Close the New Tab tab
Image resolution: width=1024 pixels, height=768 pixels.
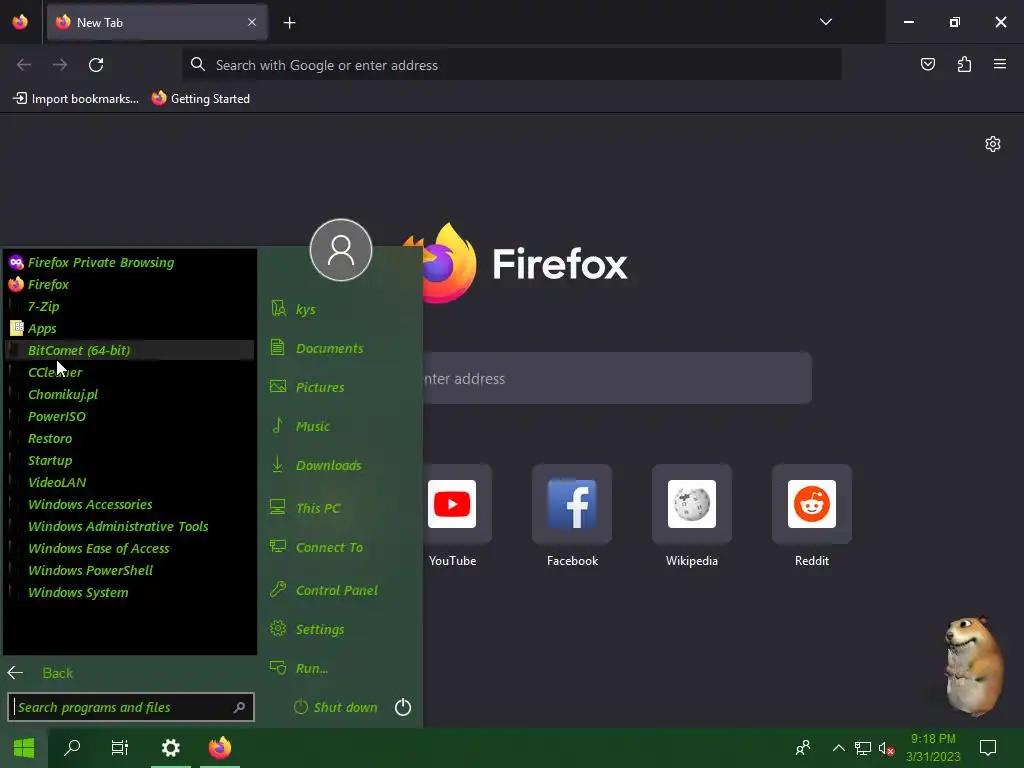point(251,22)
